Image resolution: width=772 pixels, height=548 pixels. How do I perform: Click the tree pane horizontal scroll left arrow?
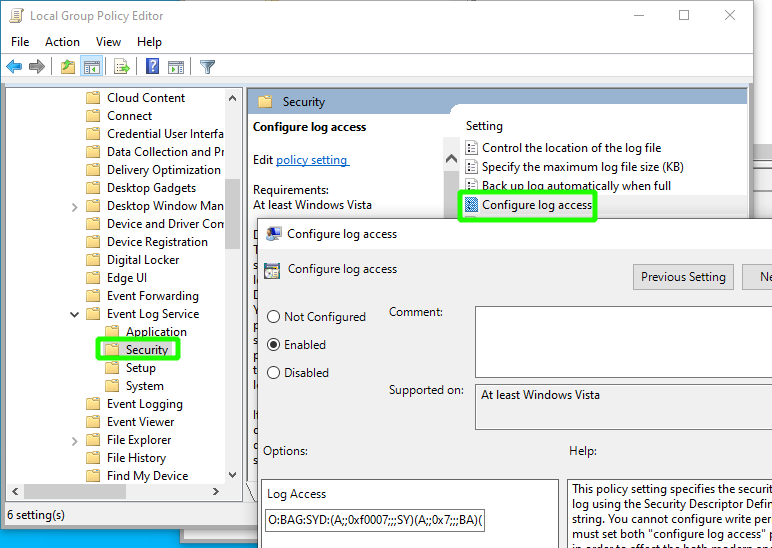point(15,491)
